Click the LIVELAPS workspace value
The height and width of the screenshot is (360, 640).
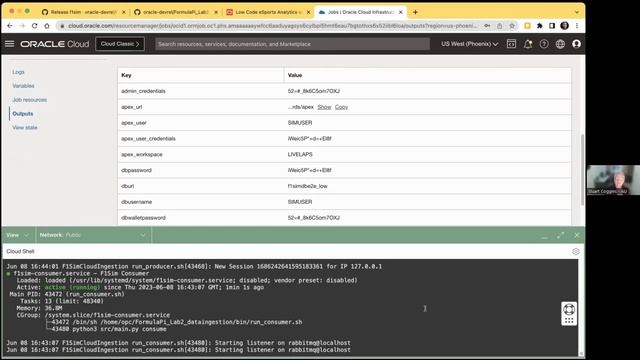click(x=300, y=154)
